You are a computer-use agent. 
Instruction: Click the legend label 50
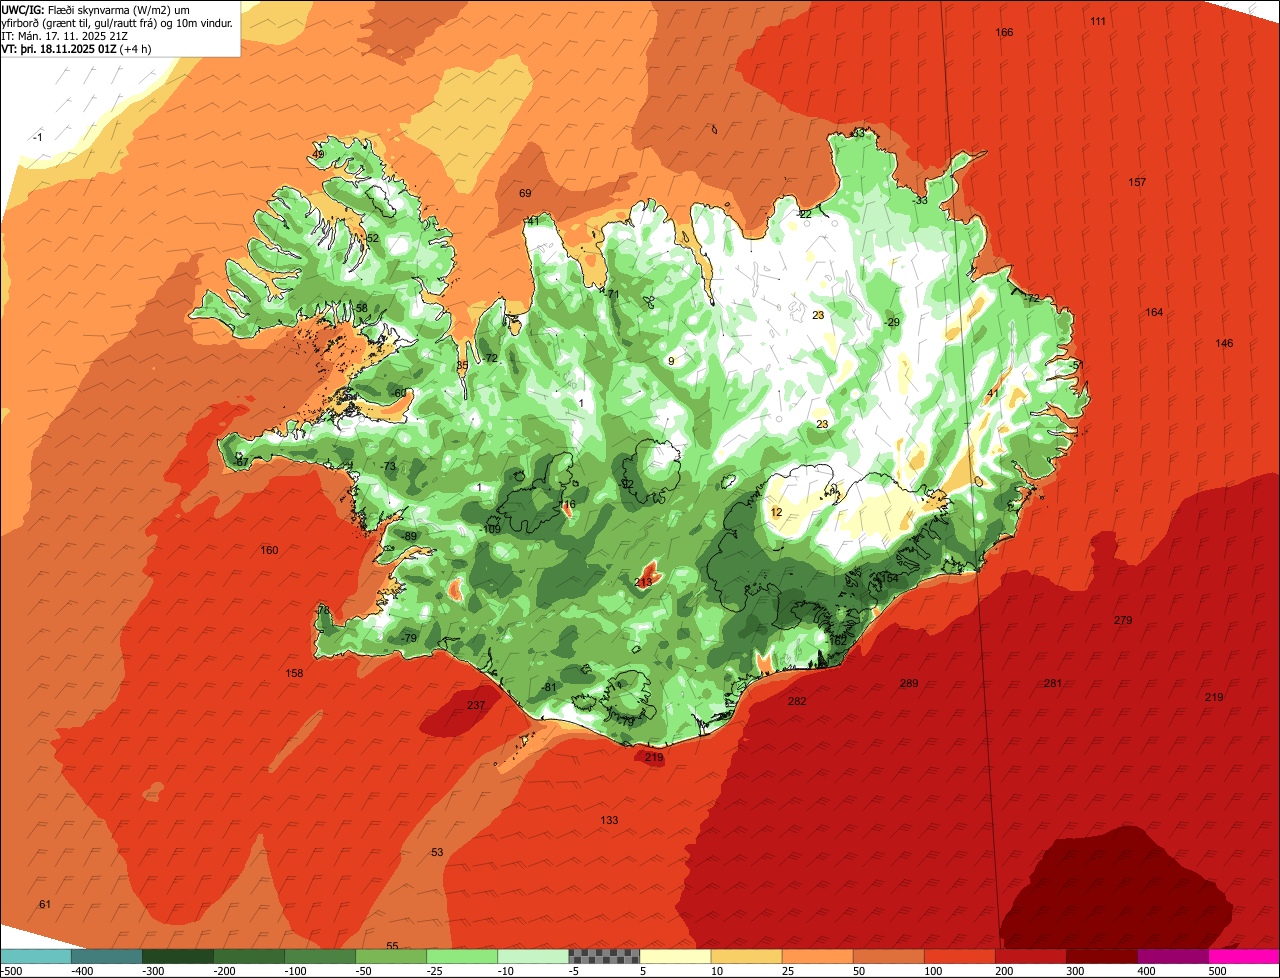(860, 971)
